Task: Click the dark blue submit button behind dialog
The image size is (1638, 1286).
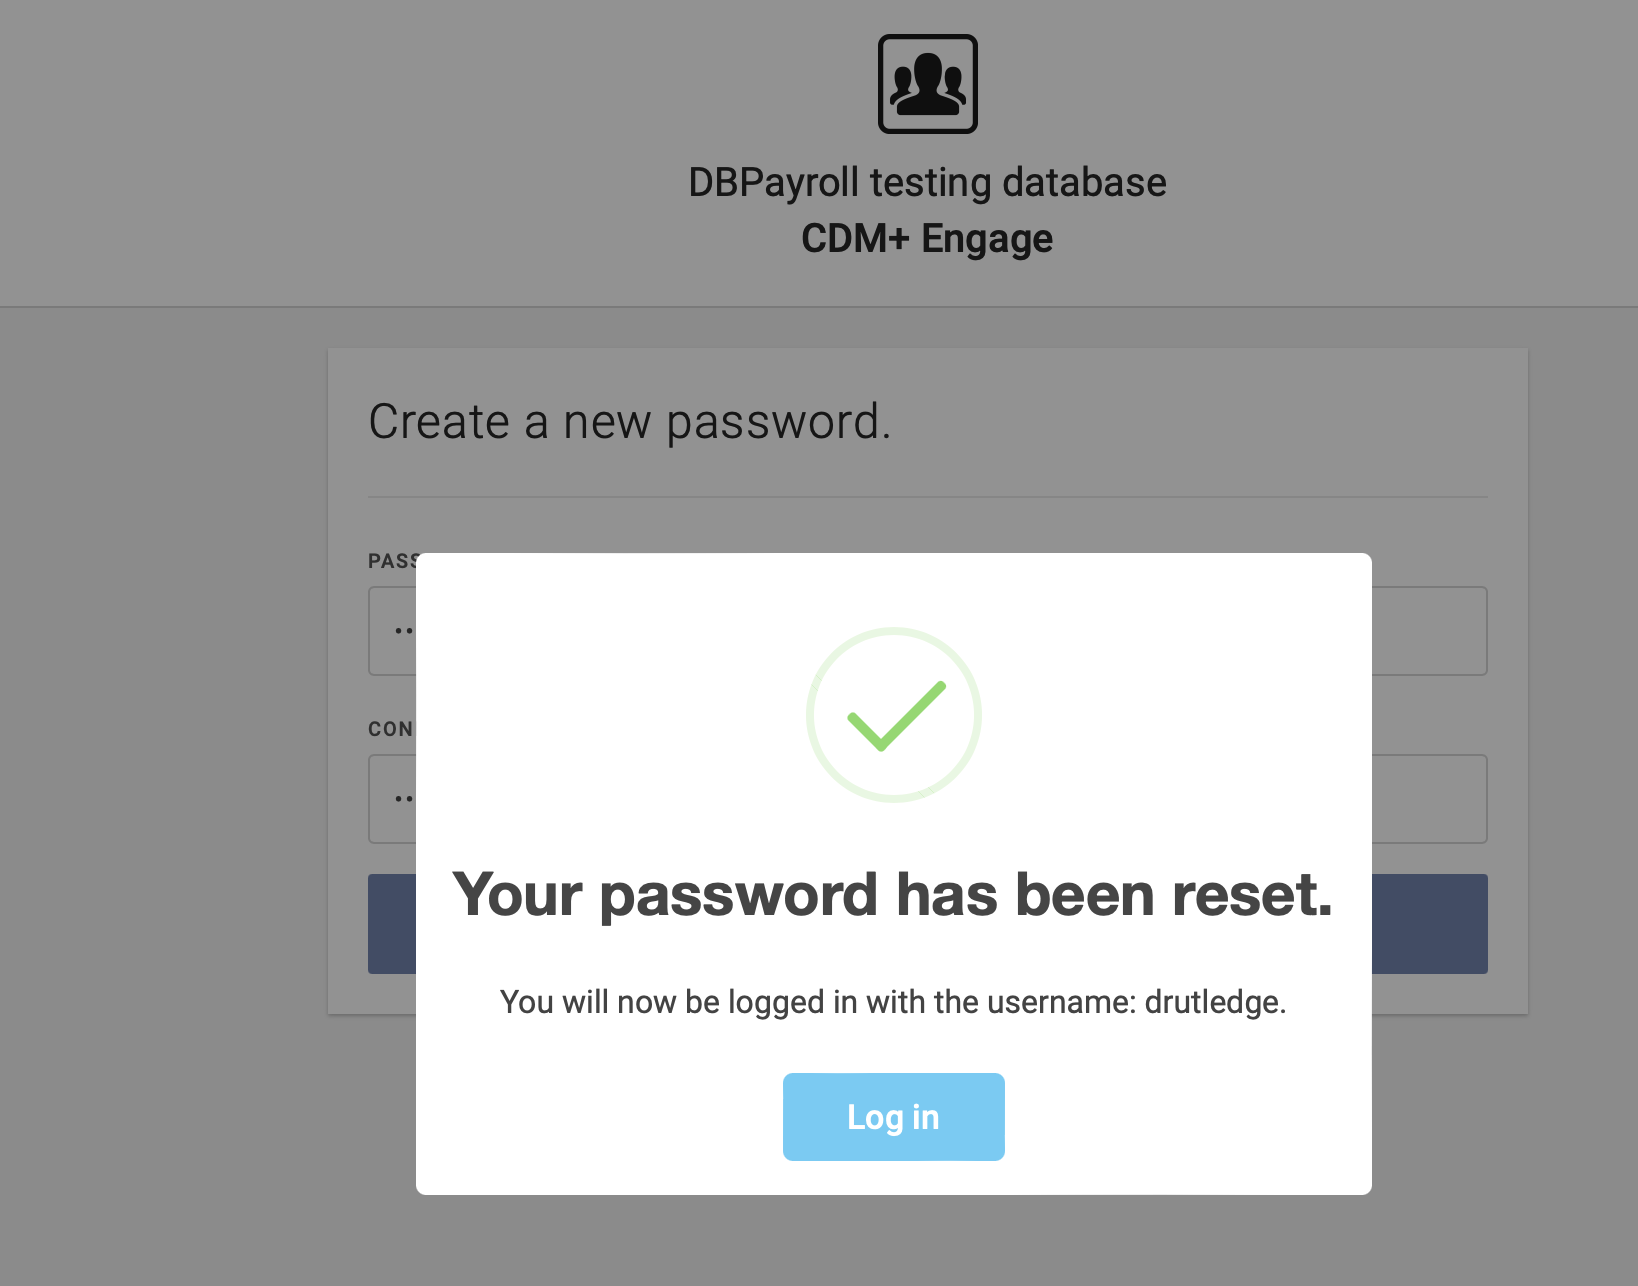Action: point(1429,923)
